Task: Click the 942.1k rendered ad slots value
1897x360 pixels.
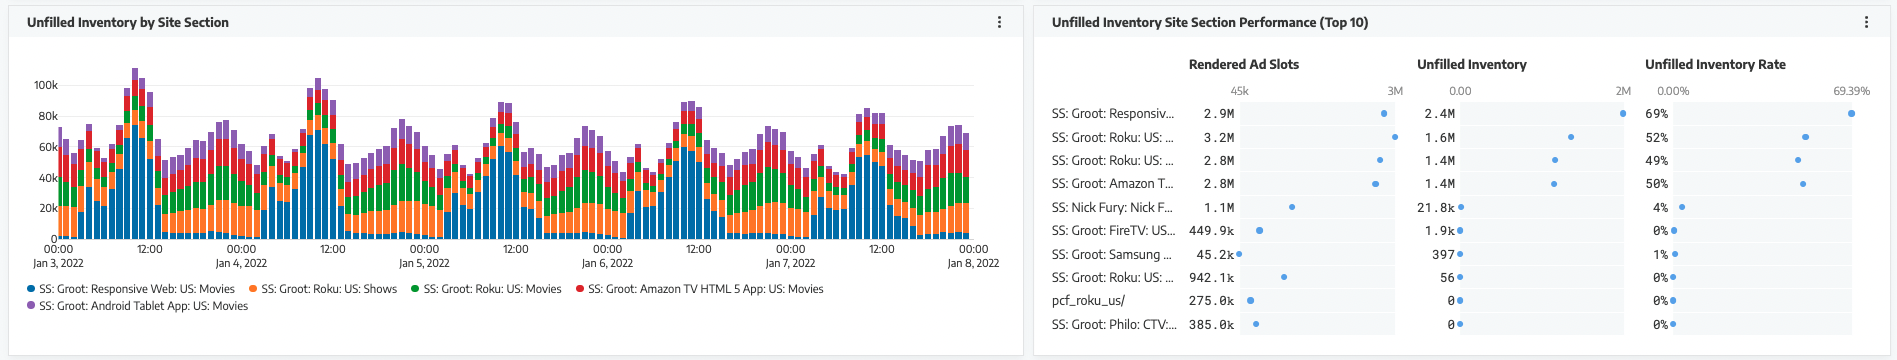Action: pos(1212,278)
